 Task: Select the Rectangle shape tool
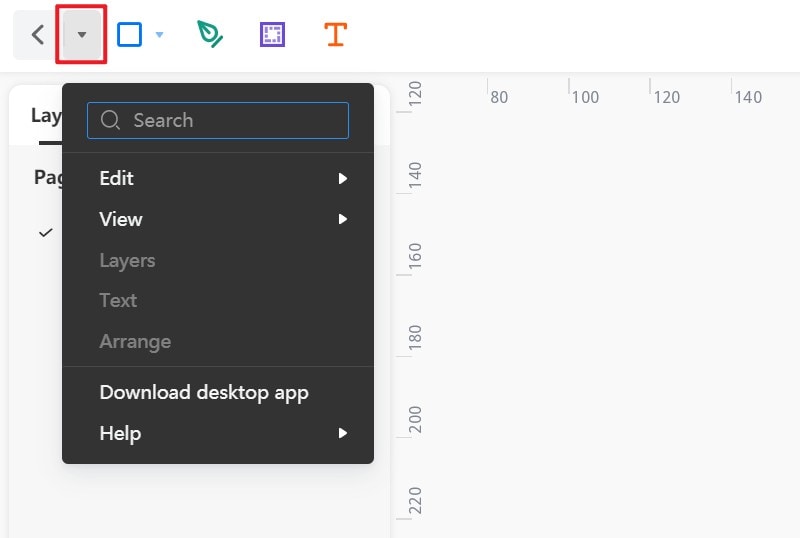coord(130,35)
